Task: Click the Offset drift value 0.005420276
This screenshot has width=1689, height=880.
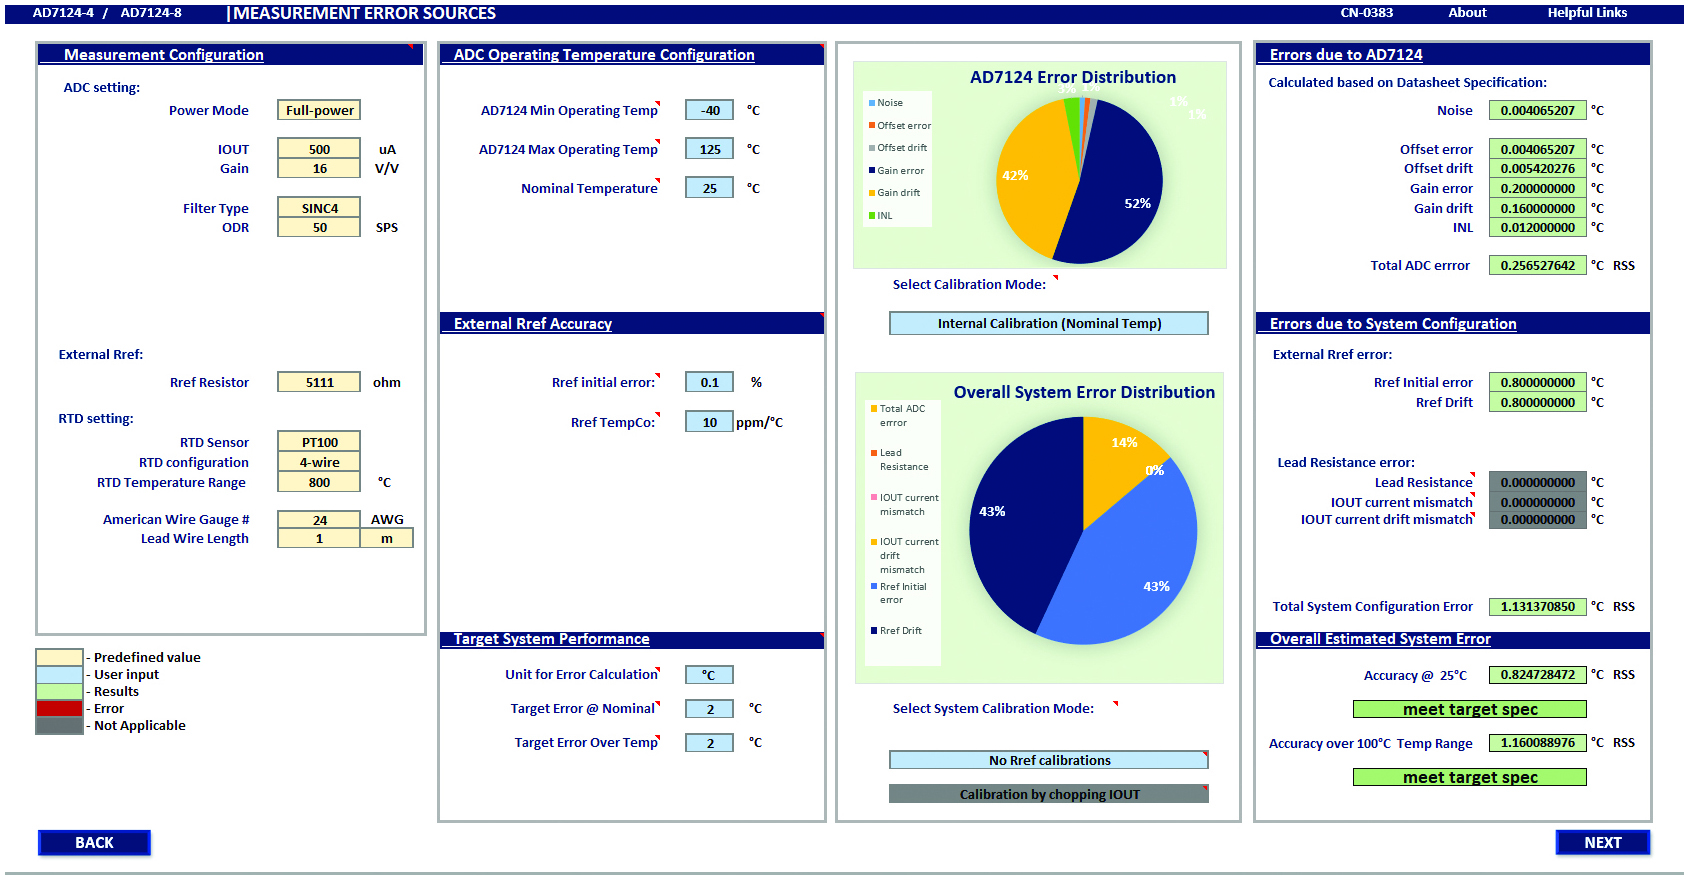Action: [1538, 168]
